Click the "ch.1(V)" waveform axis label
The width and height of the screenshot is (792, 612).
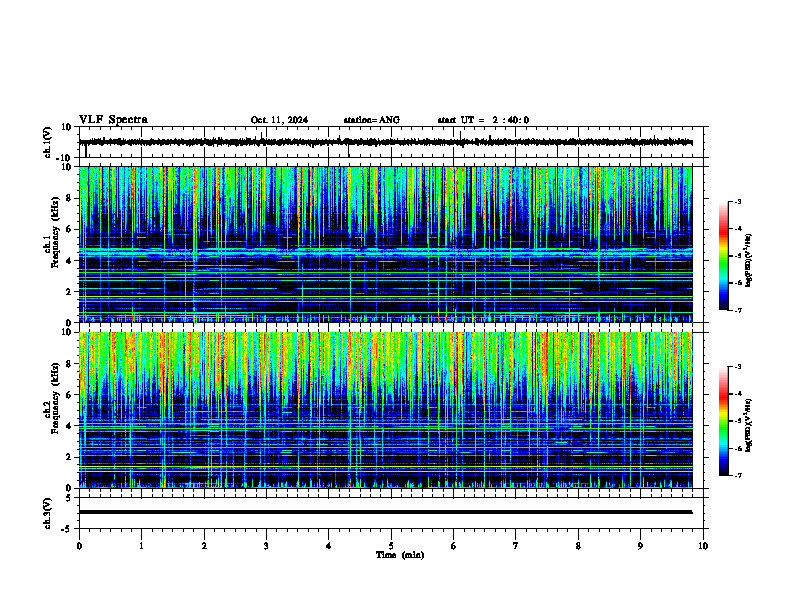pyautogui.click(x=47, y=142)
